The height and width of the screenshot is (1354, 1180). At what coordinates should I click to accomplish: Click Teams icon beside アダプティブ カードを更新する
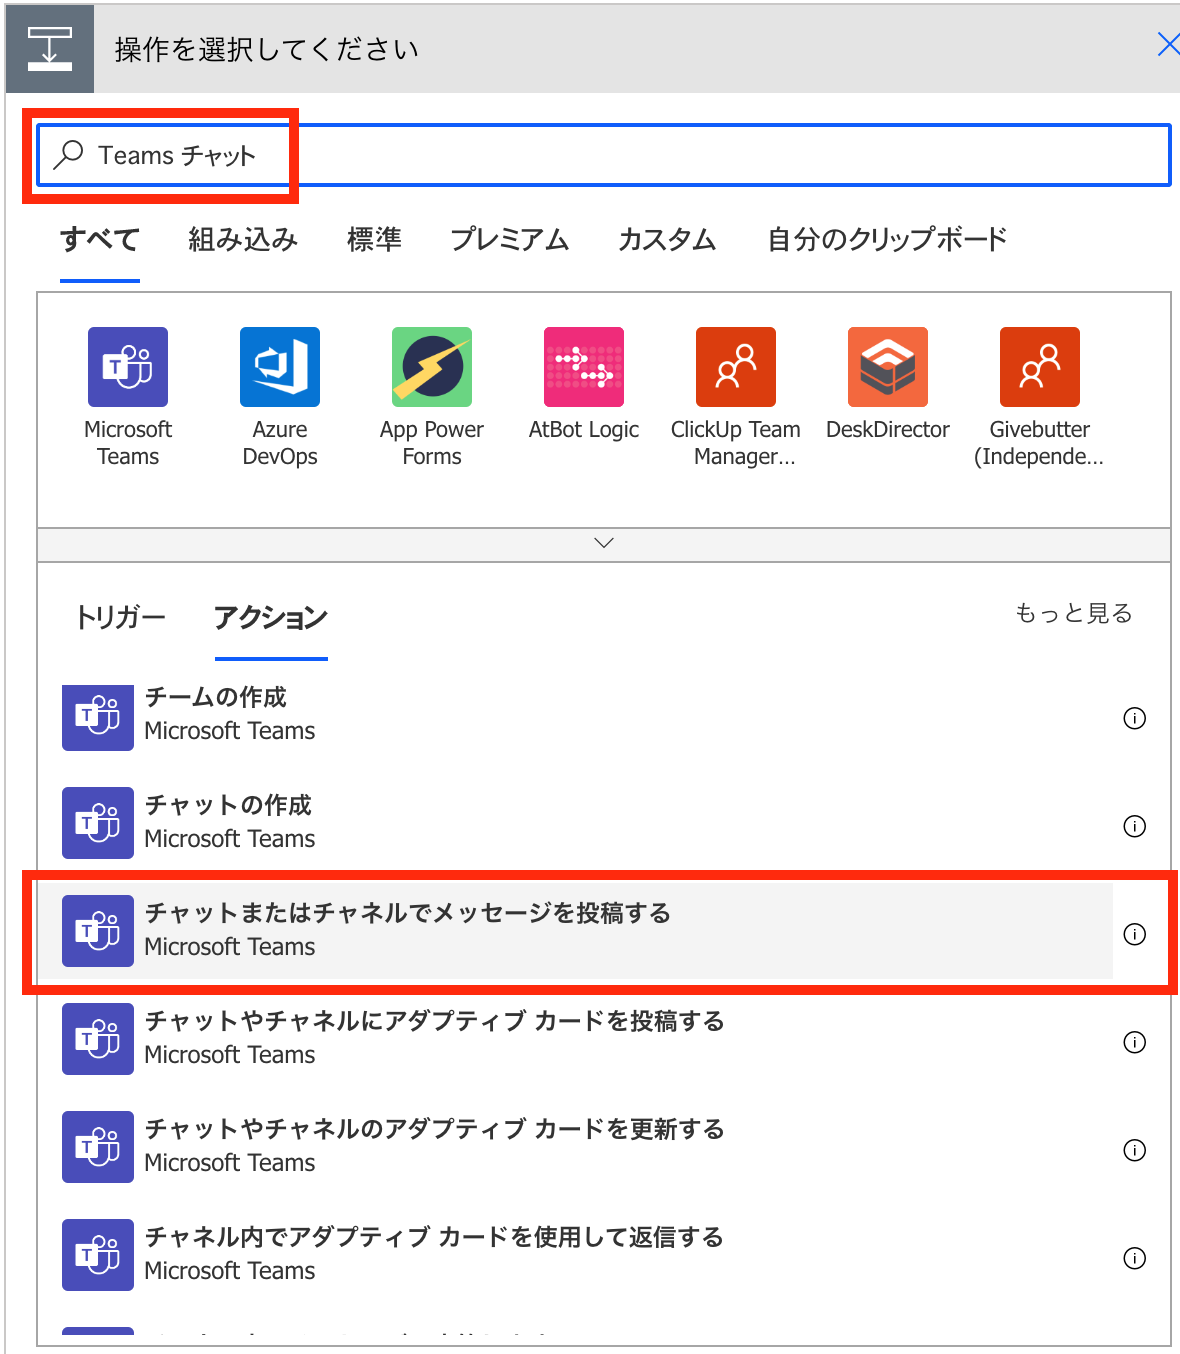click(98, 1147)
